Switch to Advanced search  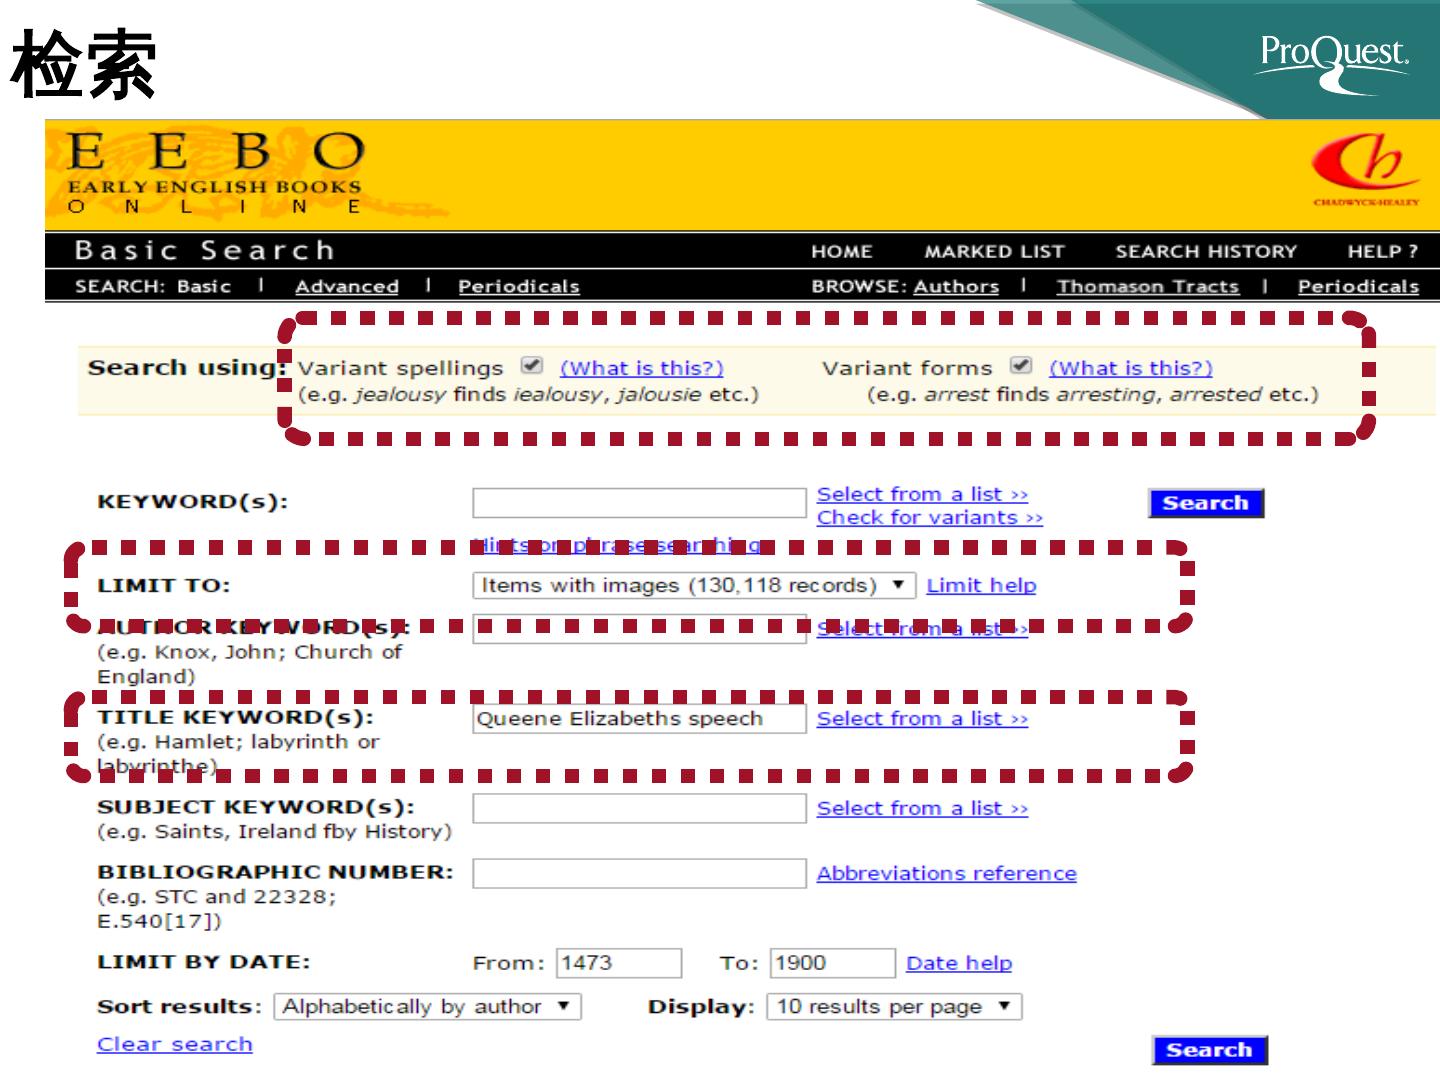coord(346,287)
